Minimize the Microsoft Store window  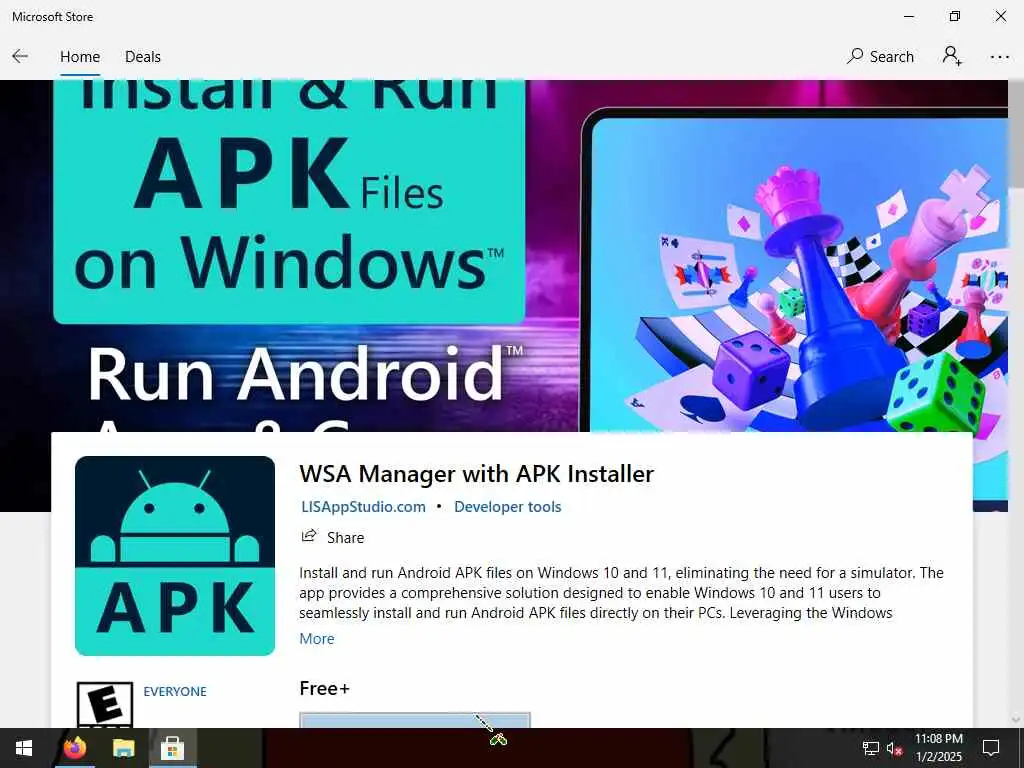(908, 16)
